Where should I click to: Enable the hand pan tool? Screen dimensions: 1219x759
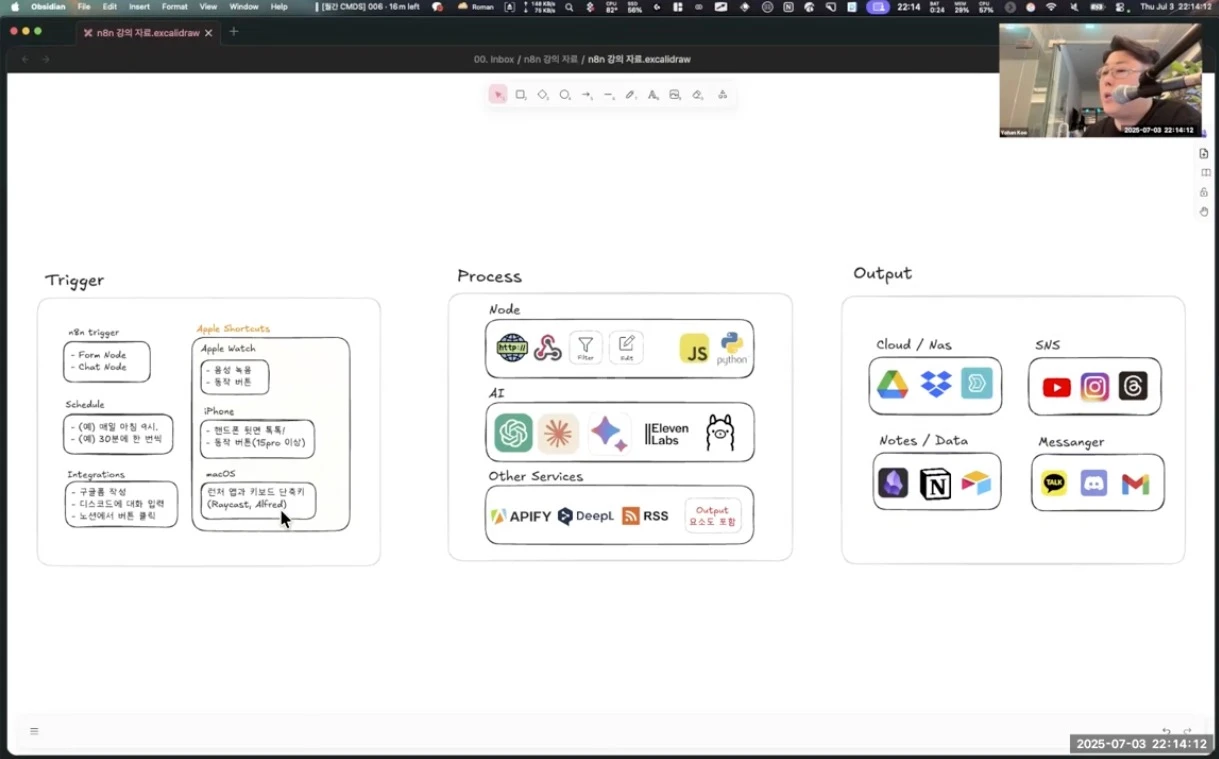coord(1204,211)
